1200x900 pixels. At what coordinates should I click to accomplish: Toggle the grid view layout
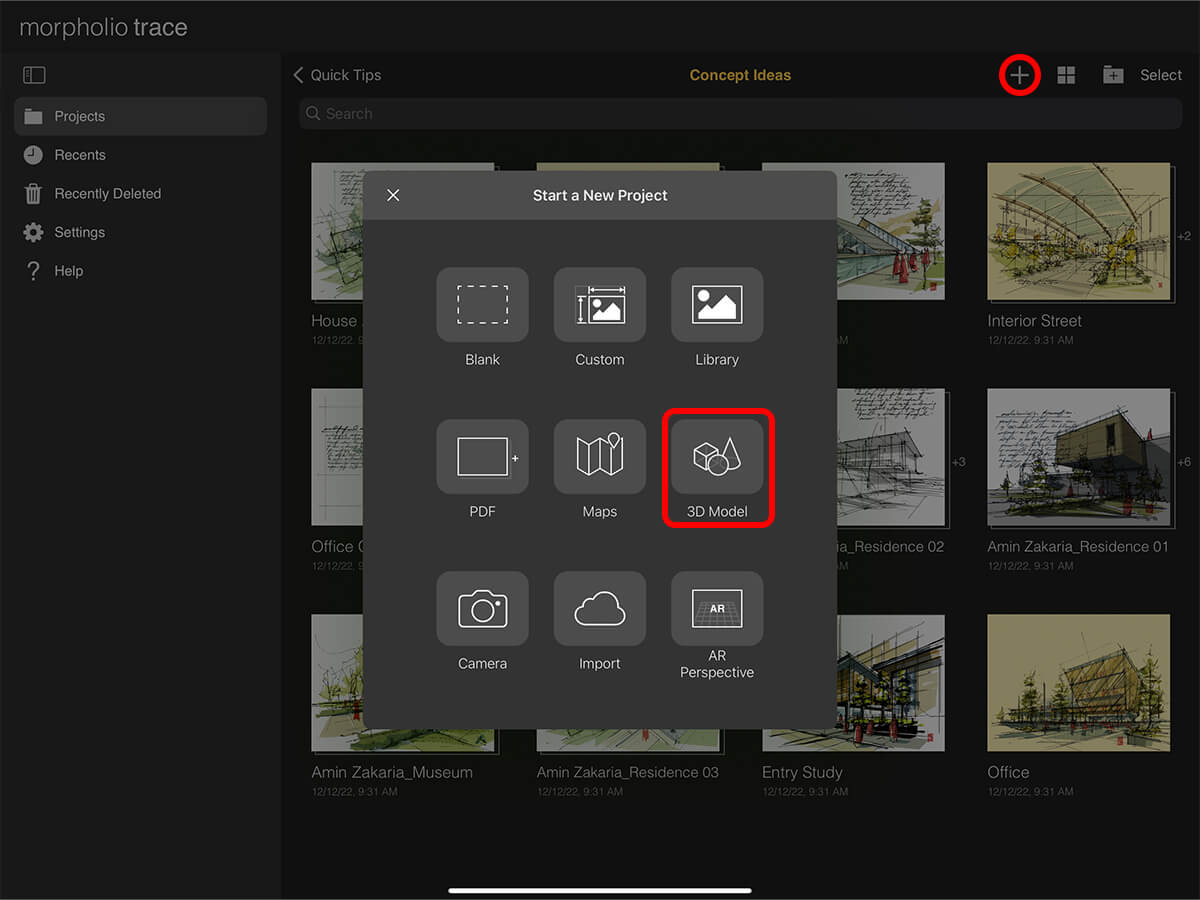[x=1066, y=76]
